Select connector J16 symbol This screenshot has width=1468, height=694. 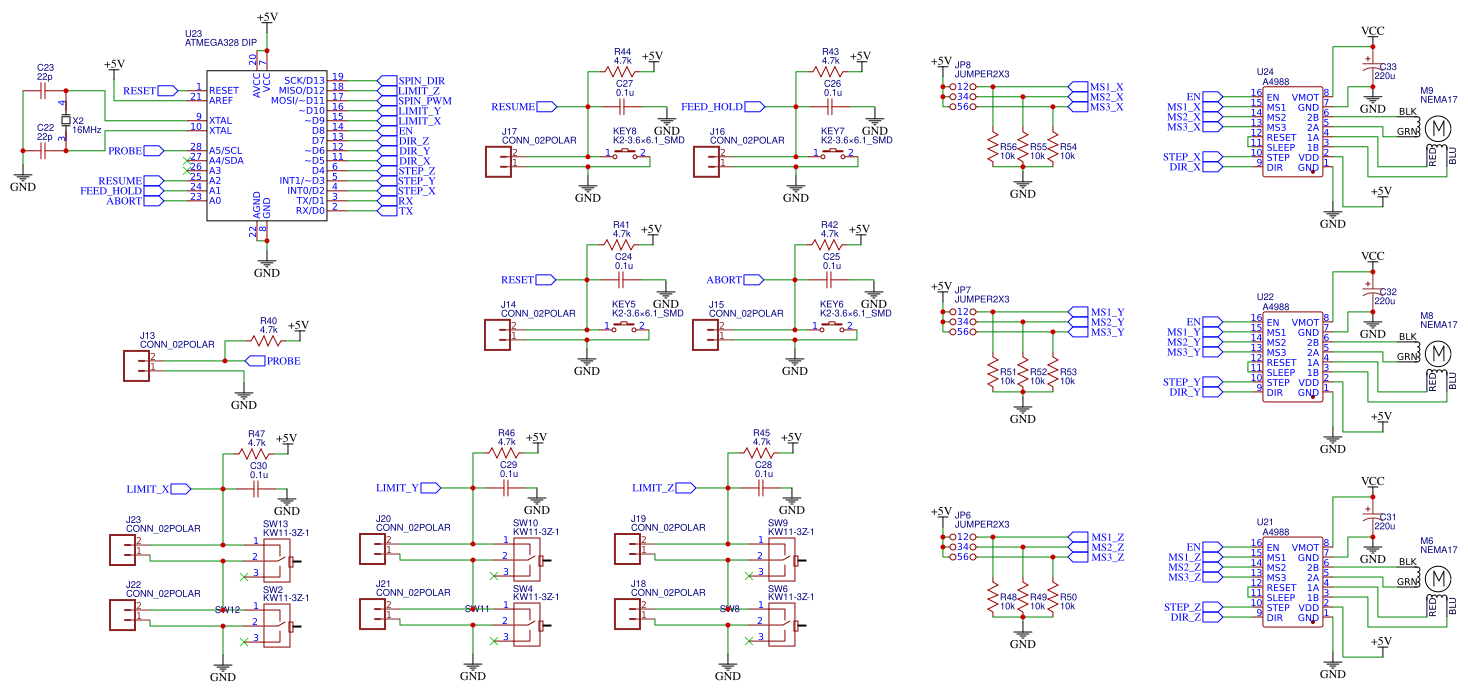705,161
